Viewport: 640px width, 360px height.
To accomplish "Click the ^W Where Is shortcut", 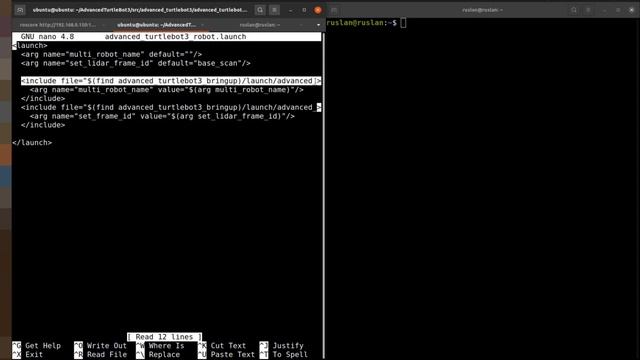I will [x=160, y=346].
